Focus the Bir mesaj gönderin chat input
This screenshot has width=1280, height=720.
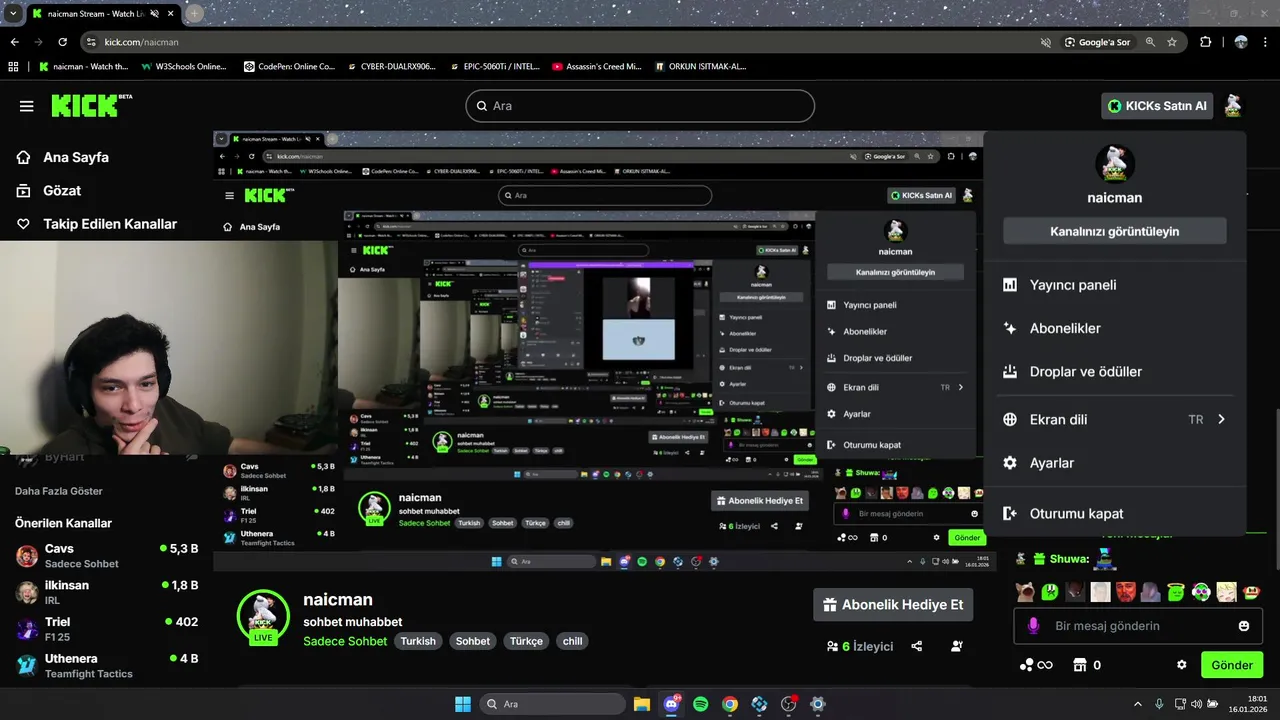tap(1138, 626)
